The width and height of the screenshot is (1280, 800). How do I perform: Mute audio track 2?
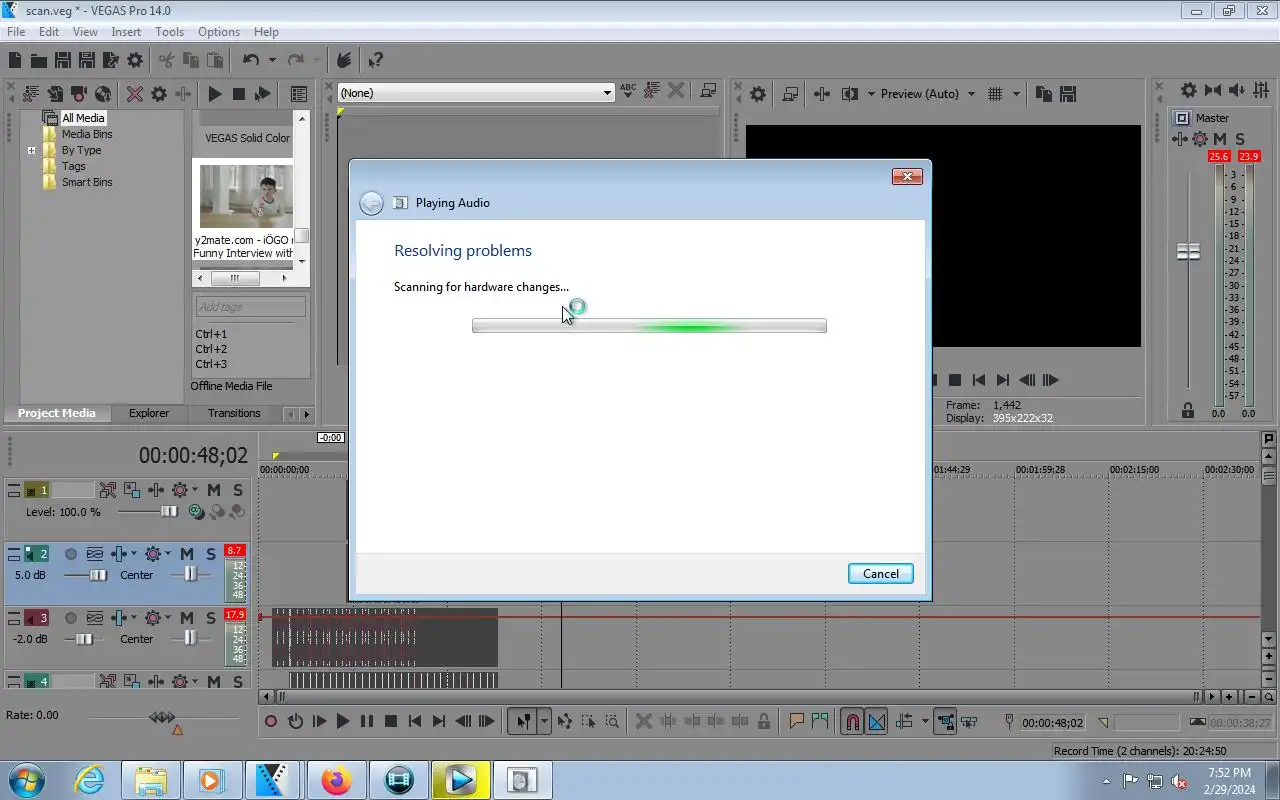tap(187, 554)
